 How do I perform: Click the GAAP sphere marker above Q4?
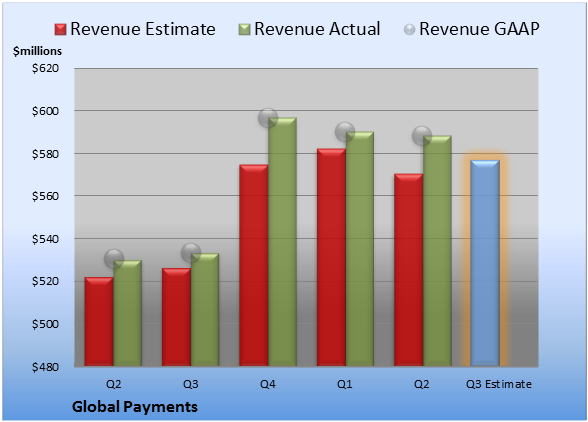click(268, 118)
